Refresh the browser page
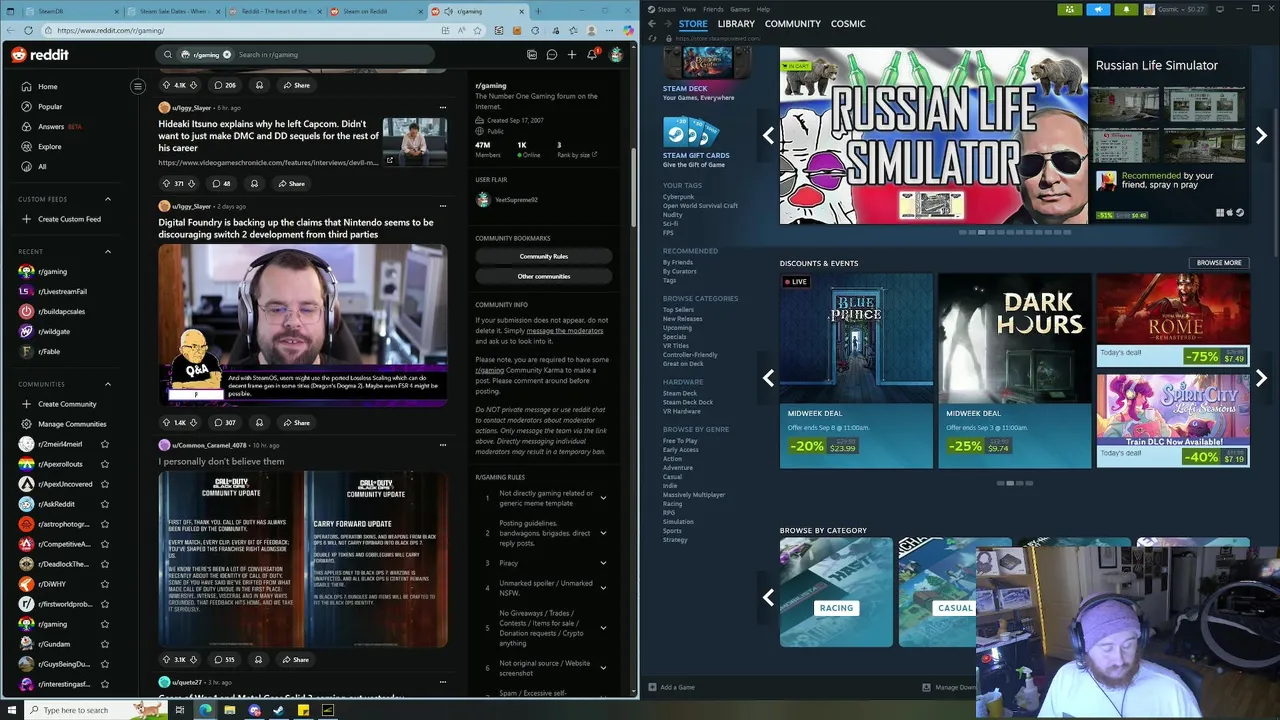The width and height of the screenshot is (1280, 720). [x=29, y=31]
